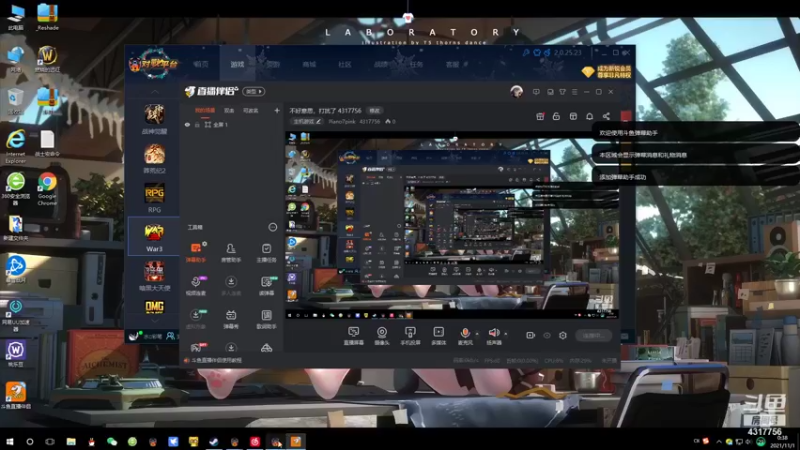Collapse the toolbox panel

coord(272,227)
